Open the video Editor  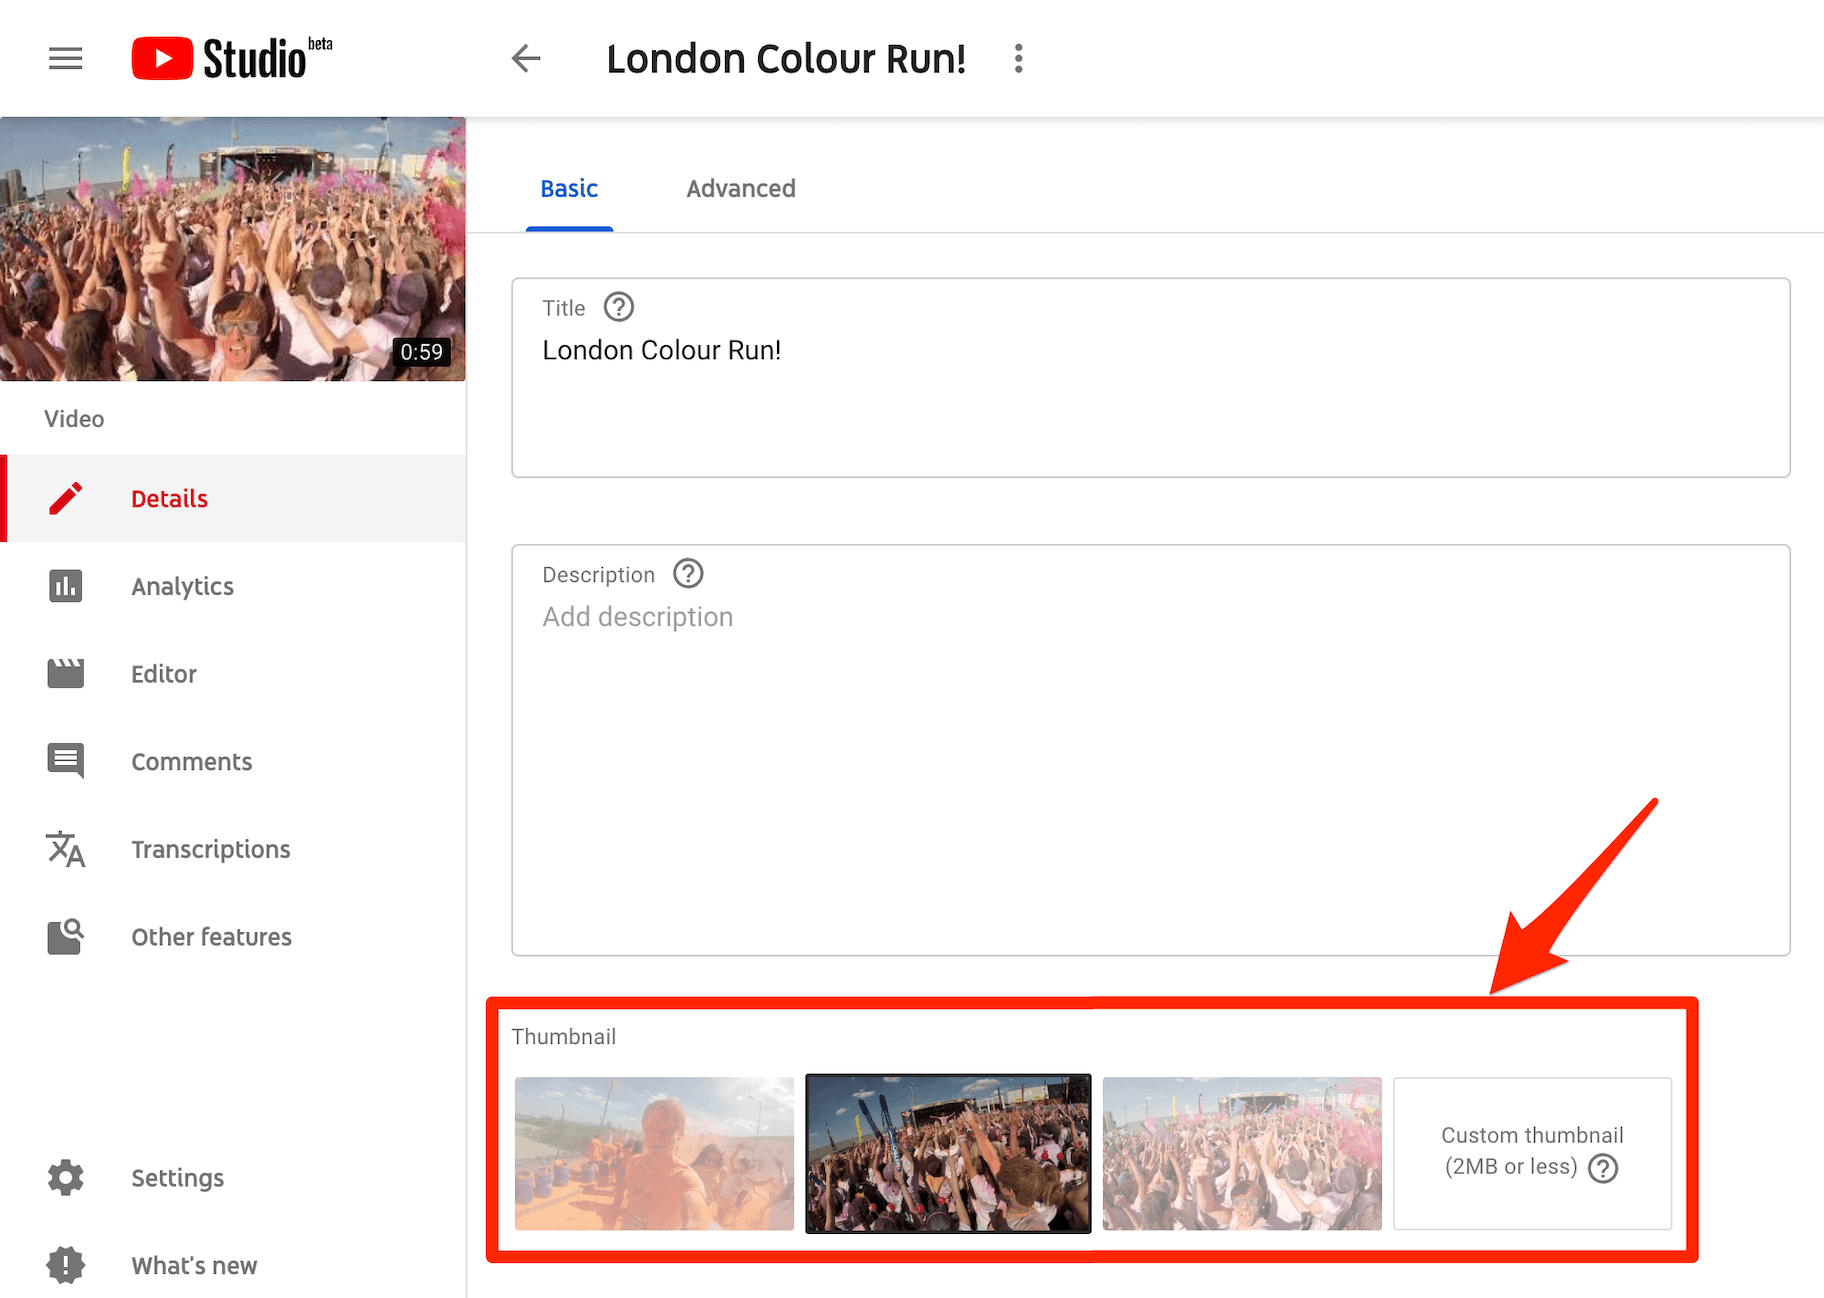coord(163,673)
